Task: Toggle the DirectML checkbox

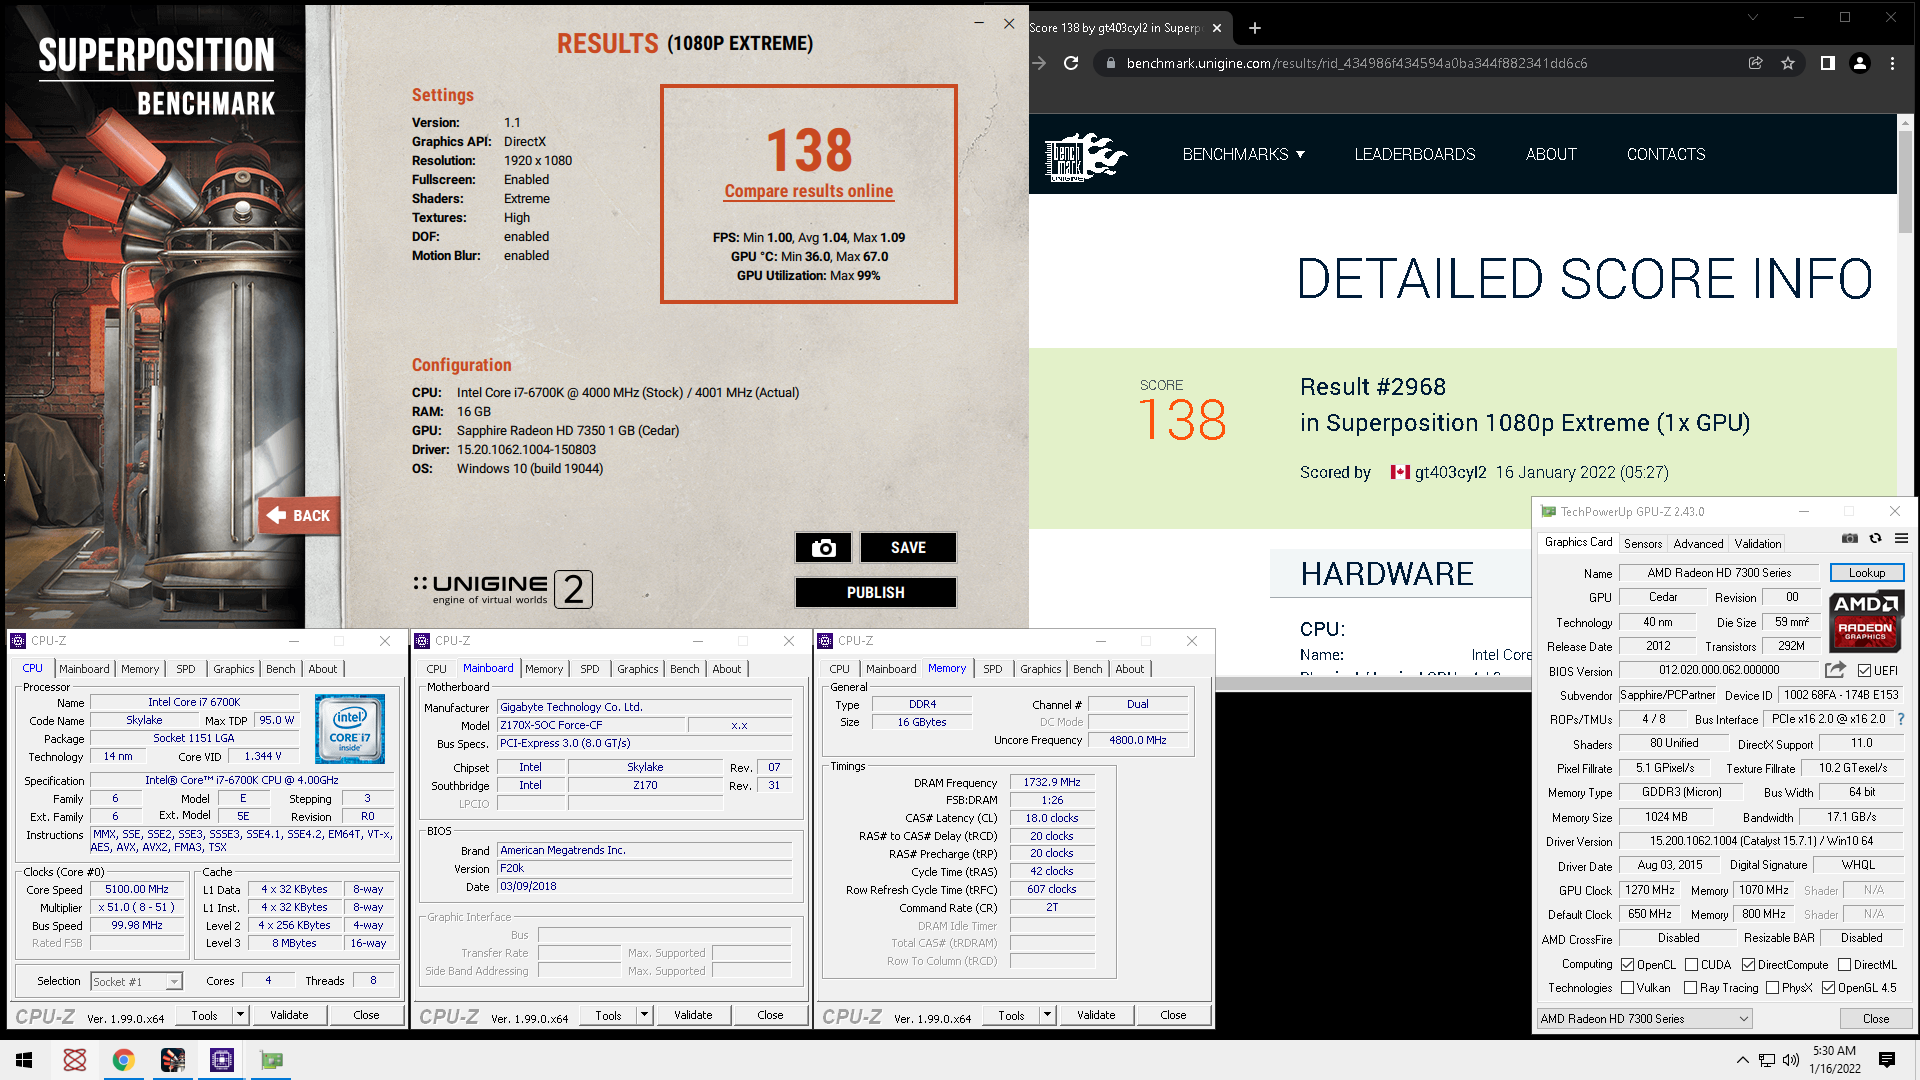Action: pos(1844,965)
